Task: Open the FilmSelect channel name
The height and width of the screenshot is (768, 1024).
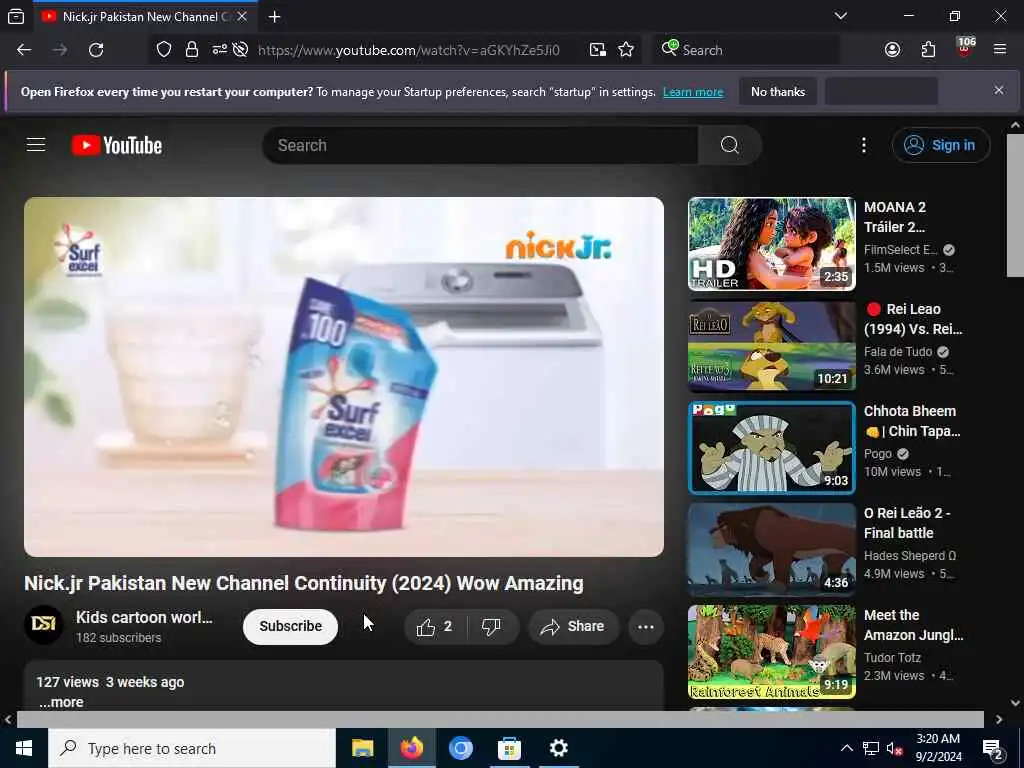Action: (x=901, y=249)
